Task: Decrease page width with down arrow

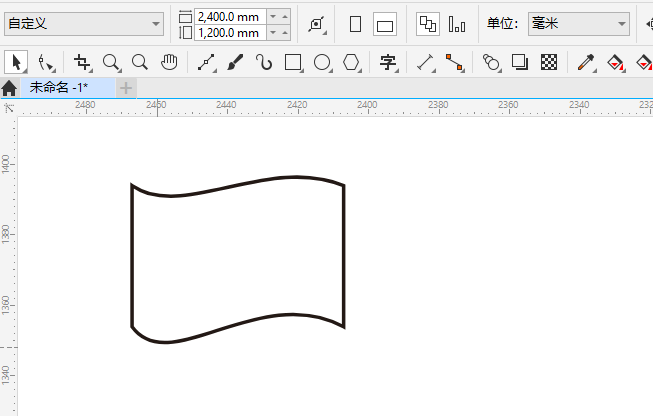Action: [273, 17]
